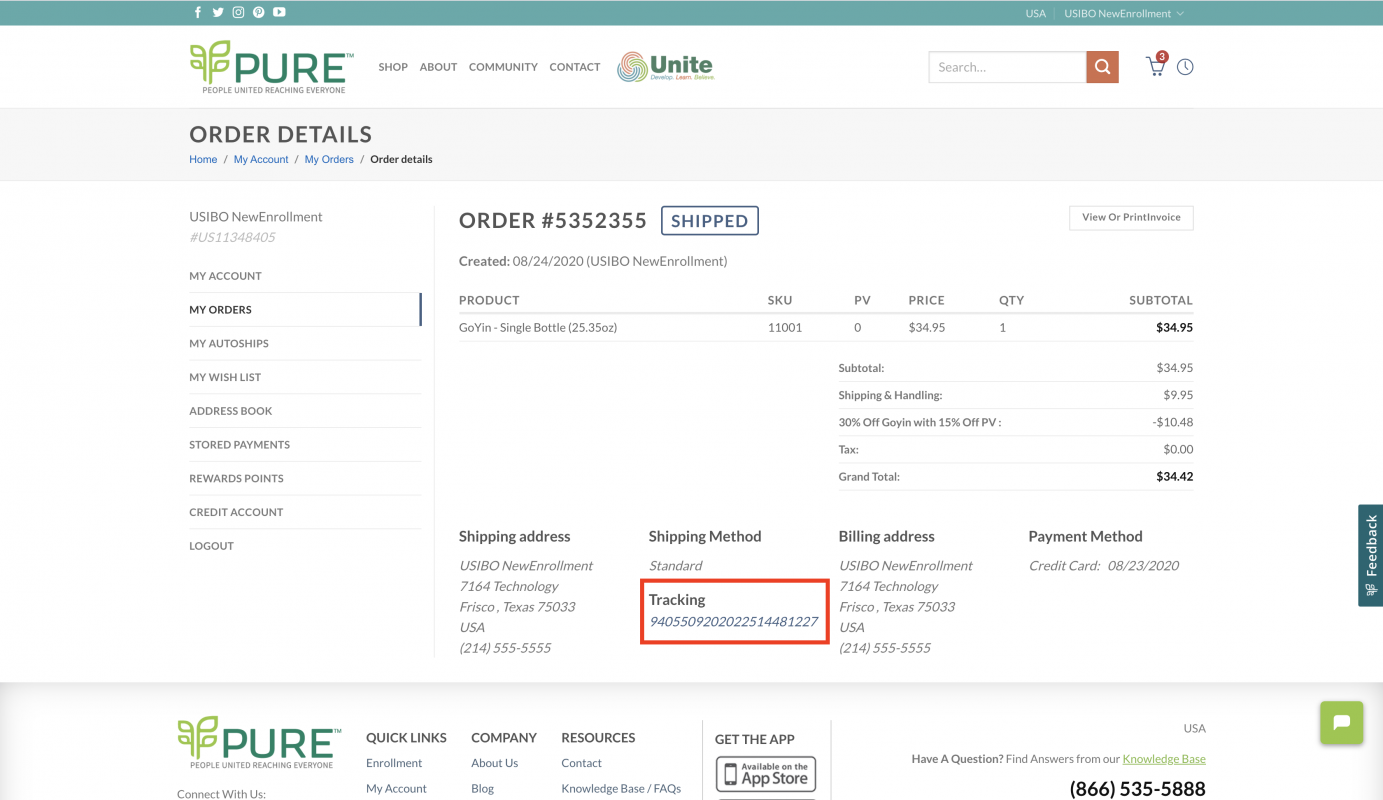Viewport: 1383px width, 800px height.
Task: Open the YouTube social icon
Action: tap(279, 13)
